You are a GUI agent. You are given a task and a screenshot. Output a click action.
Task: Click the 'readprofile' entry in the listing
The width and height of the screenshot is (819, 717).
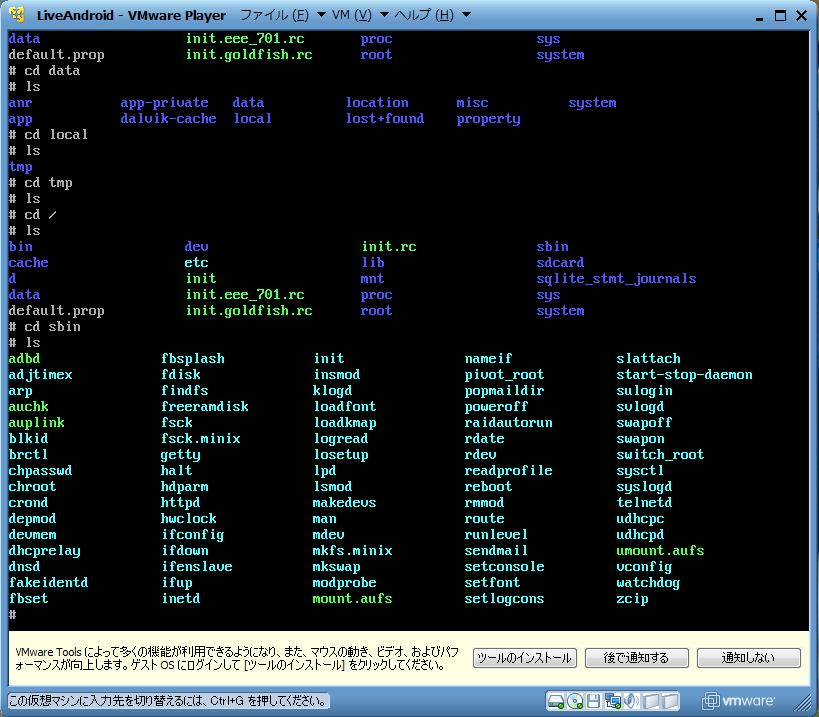(509, 471)
